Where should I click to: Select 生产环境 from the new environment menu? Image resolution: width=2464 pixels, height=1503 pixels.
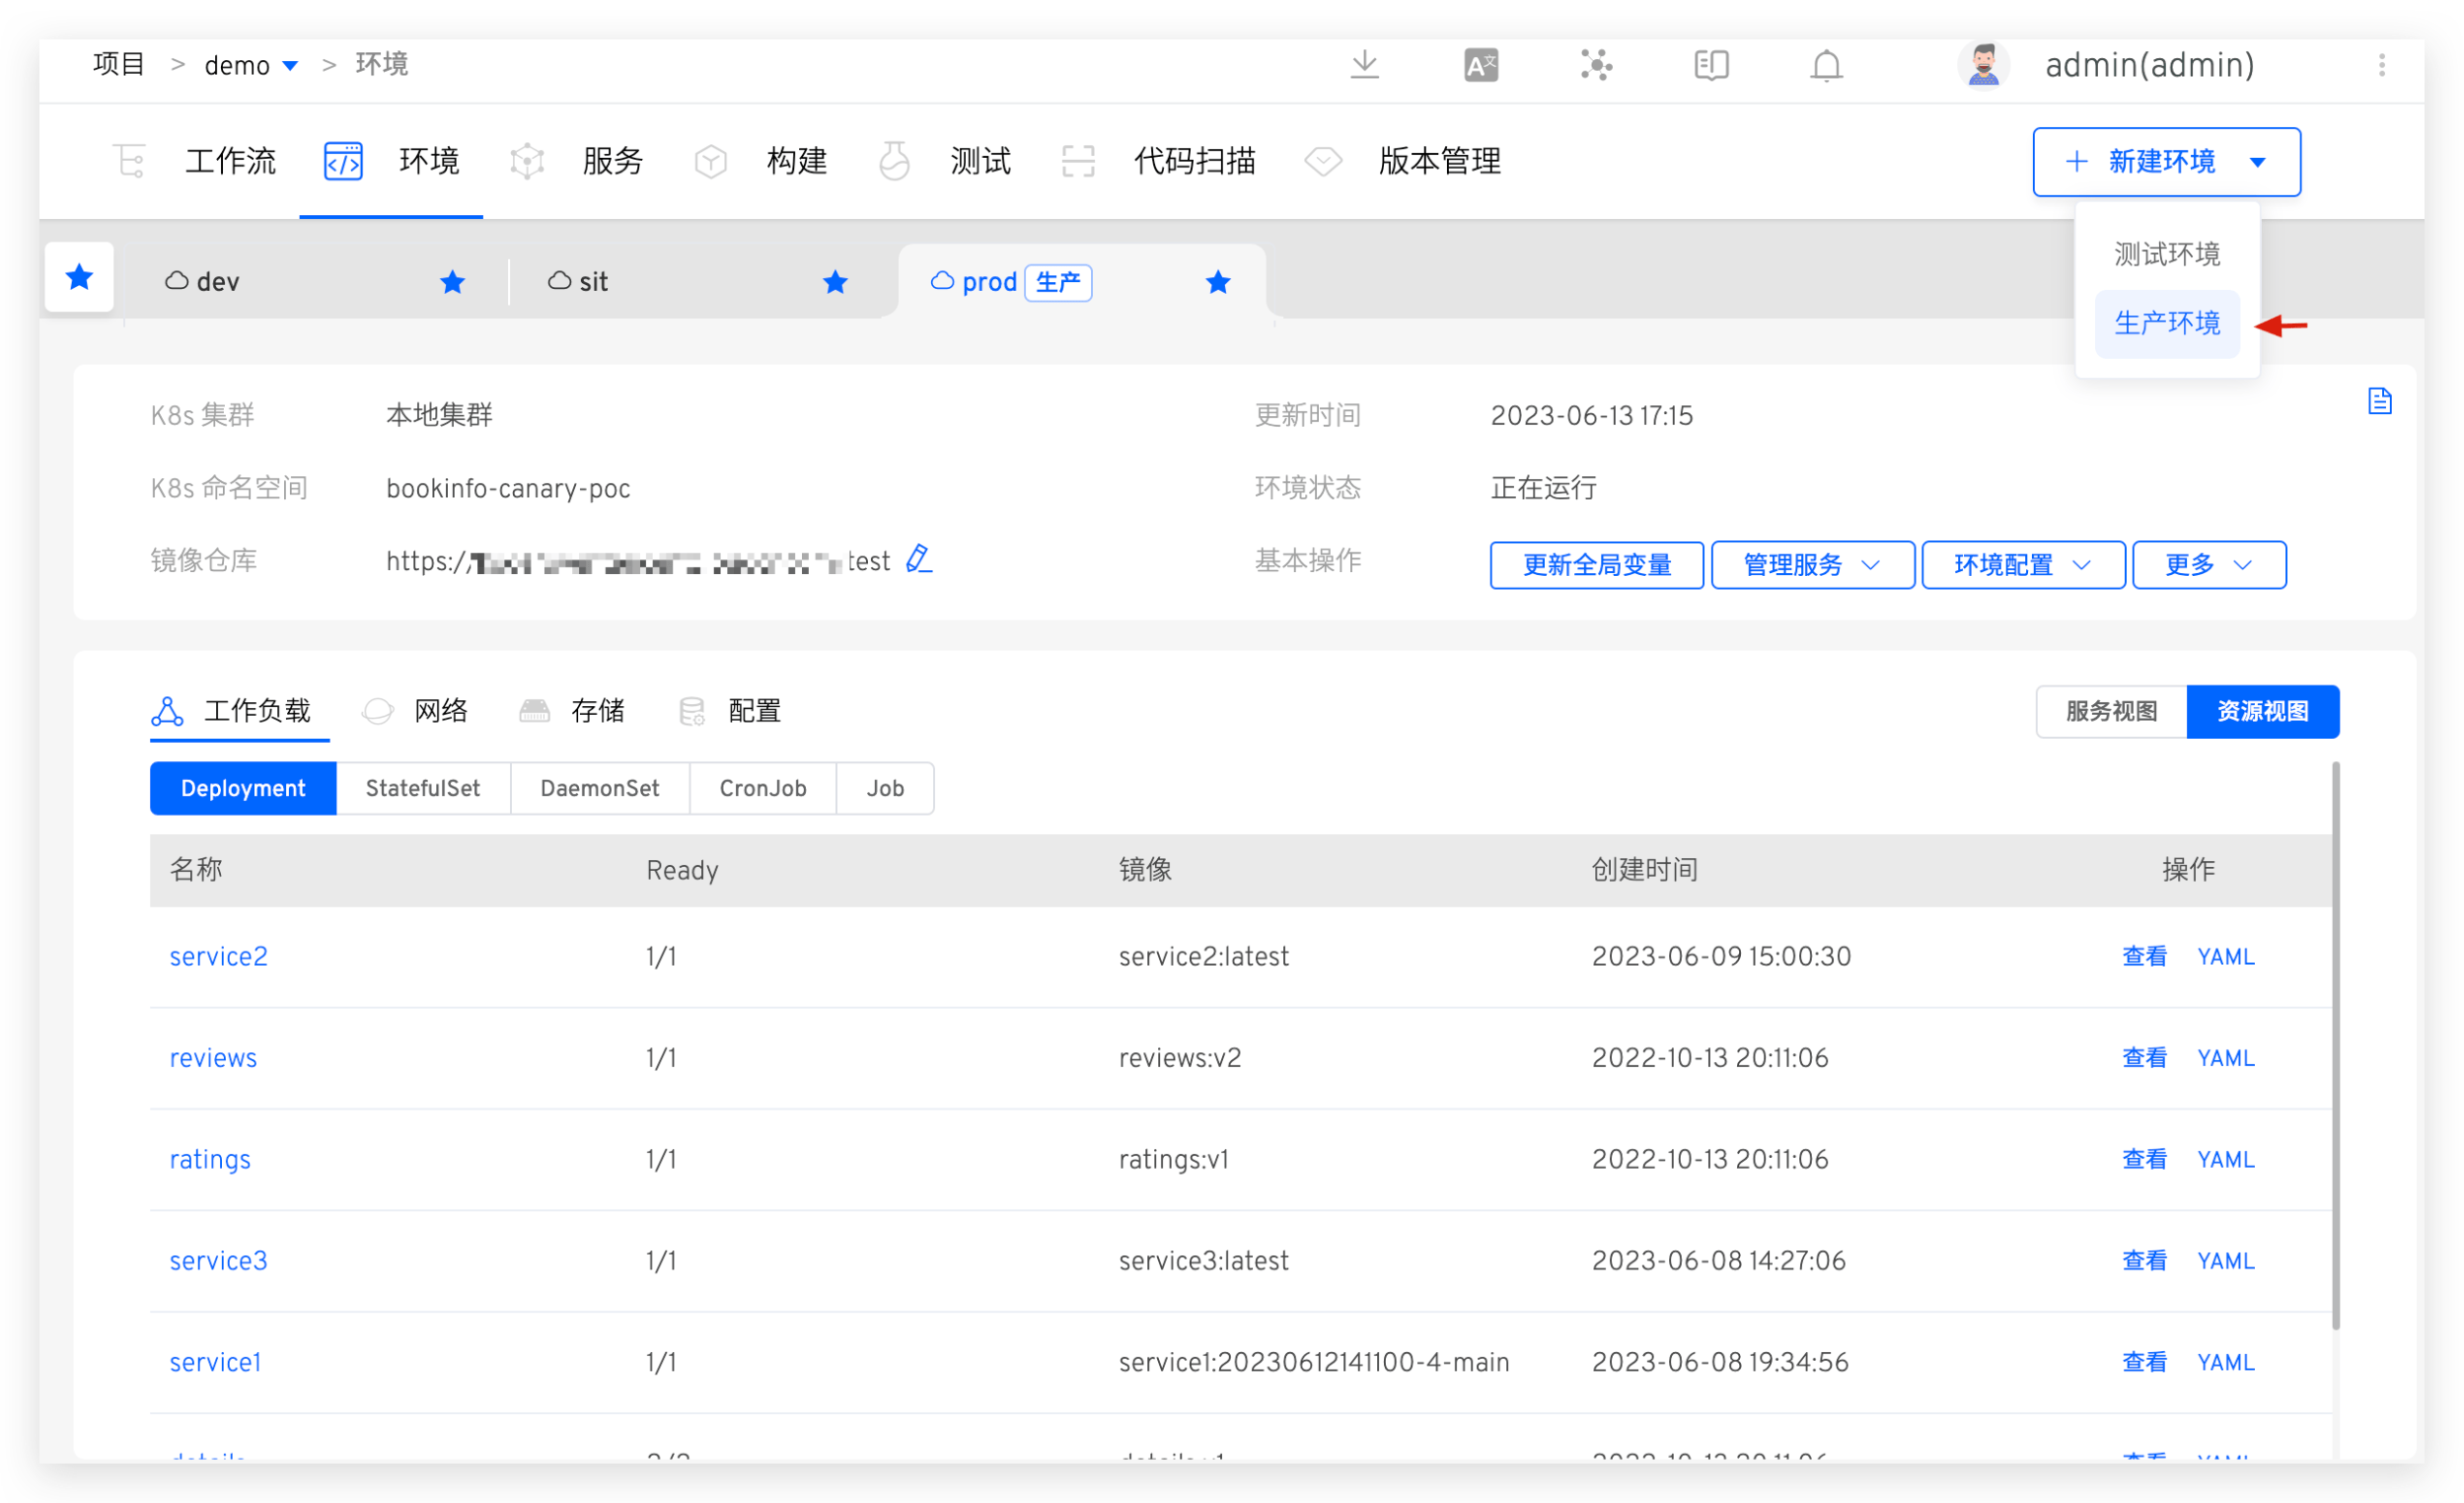(2166, 323)
